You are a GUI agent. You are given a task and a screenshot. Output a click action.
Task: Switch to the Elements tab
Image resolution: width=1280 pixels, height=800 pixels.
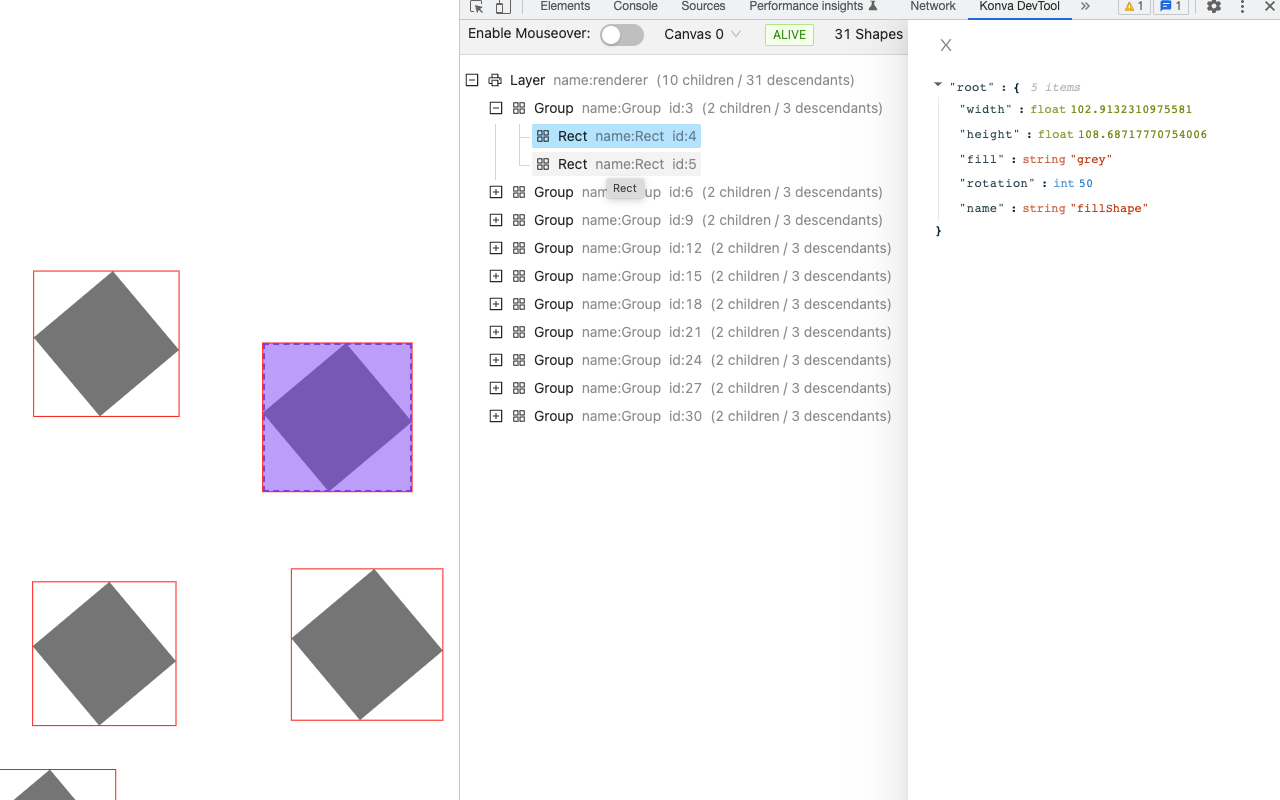[565, 7]
